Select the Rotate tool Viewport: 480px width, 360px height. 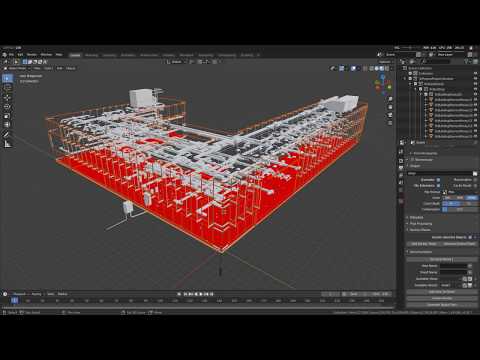(x=7, y=107)
